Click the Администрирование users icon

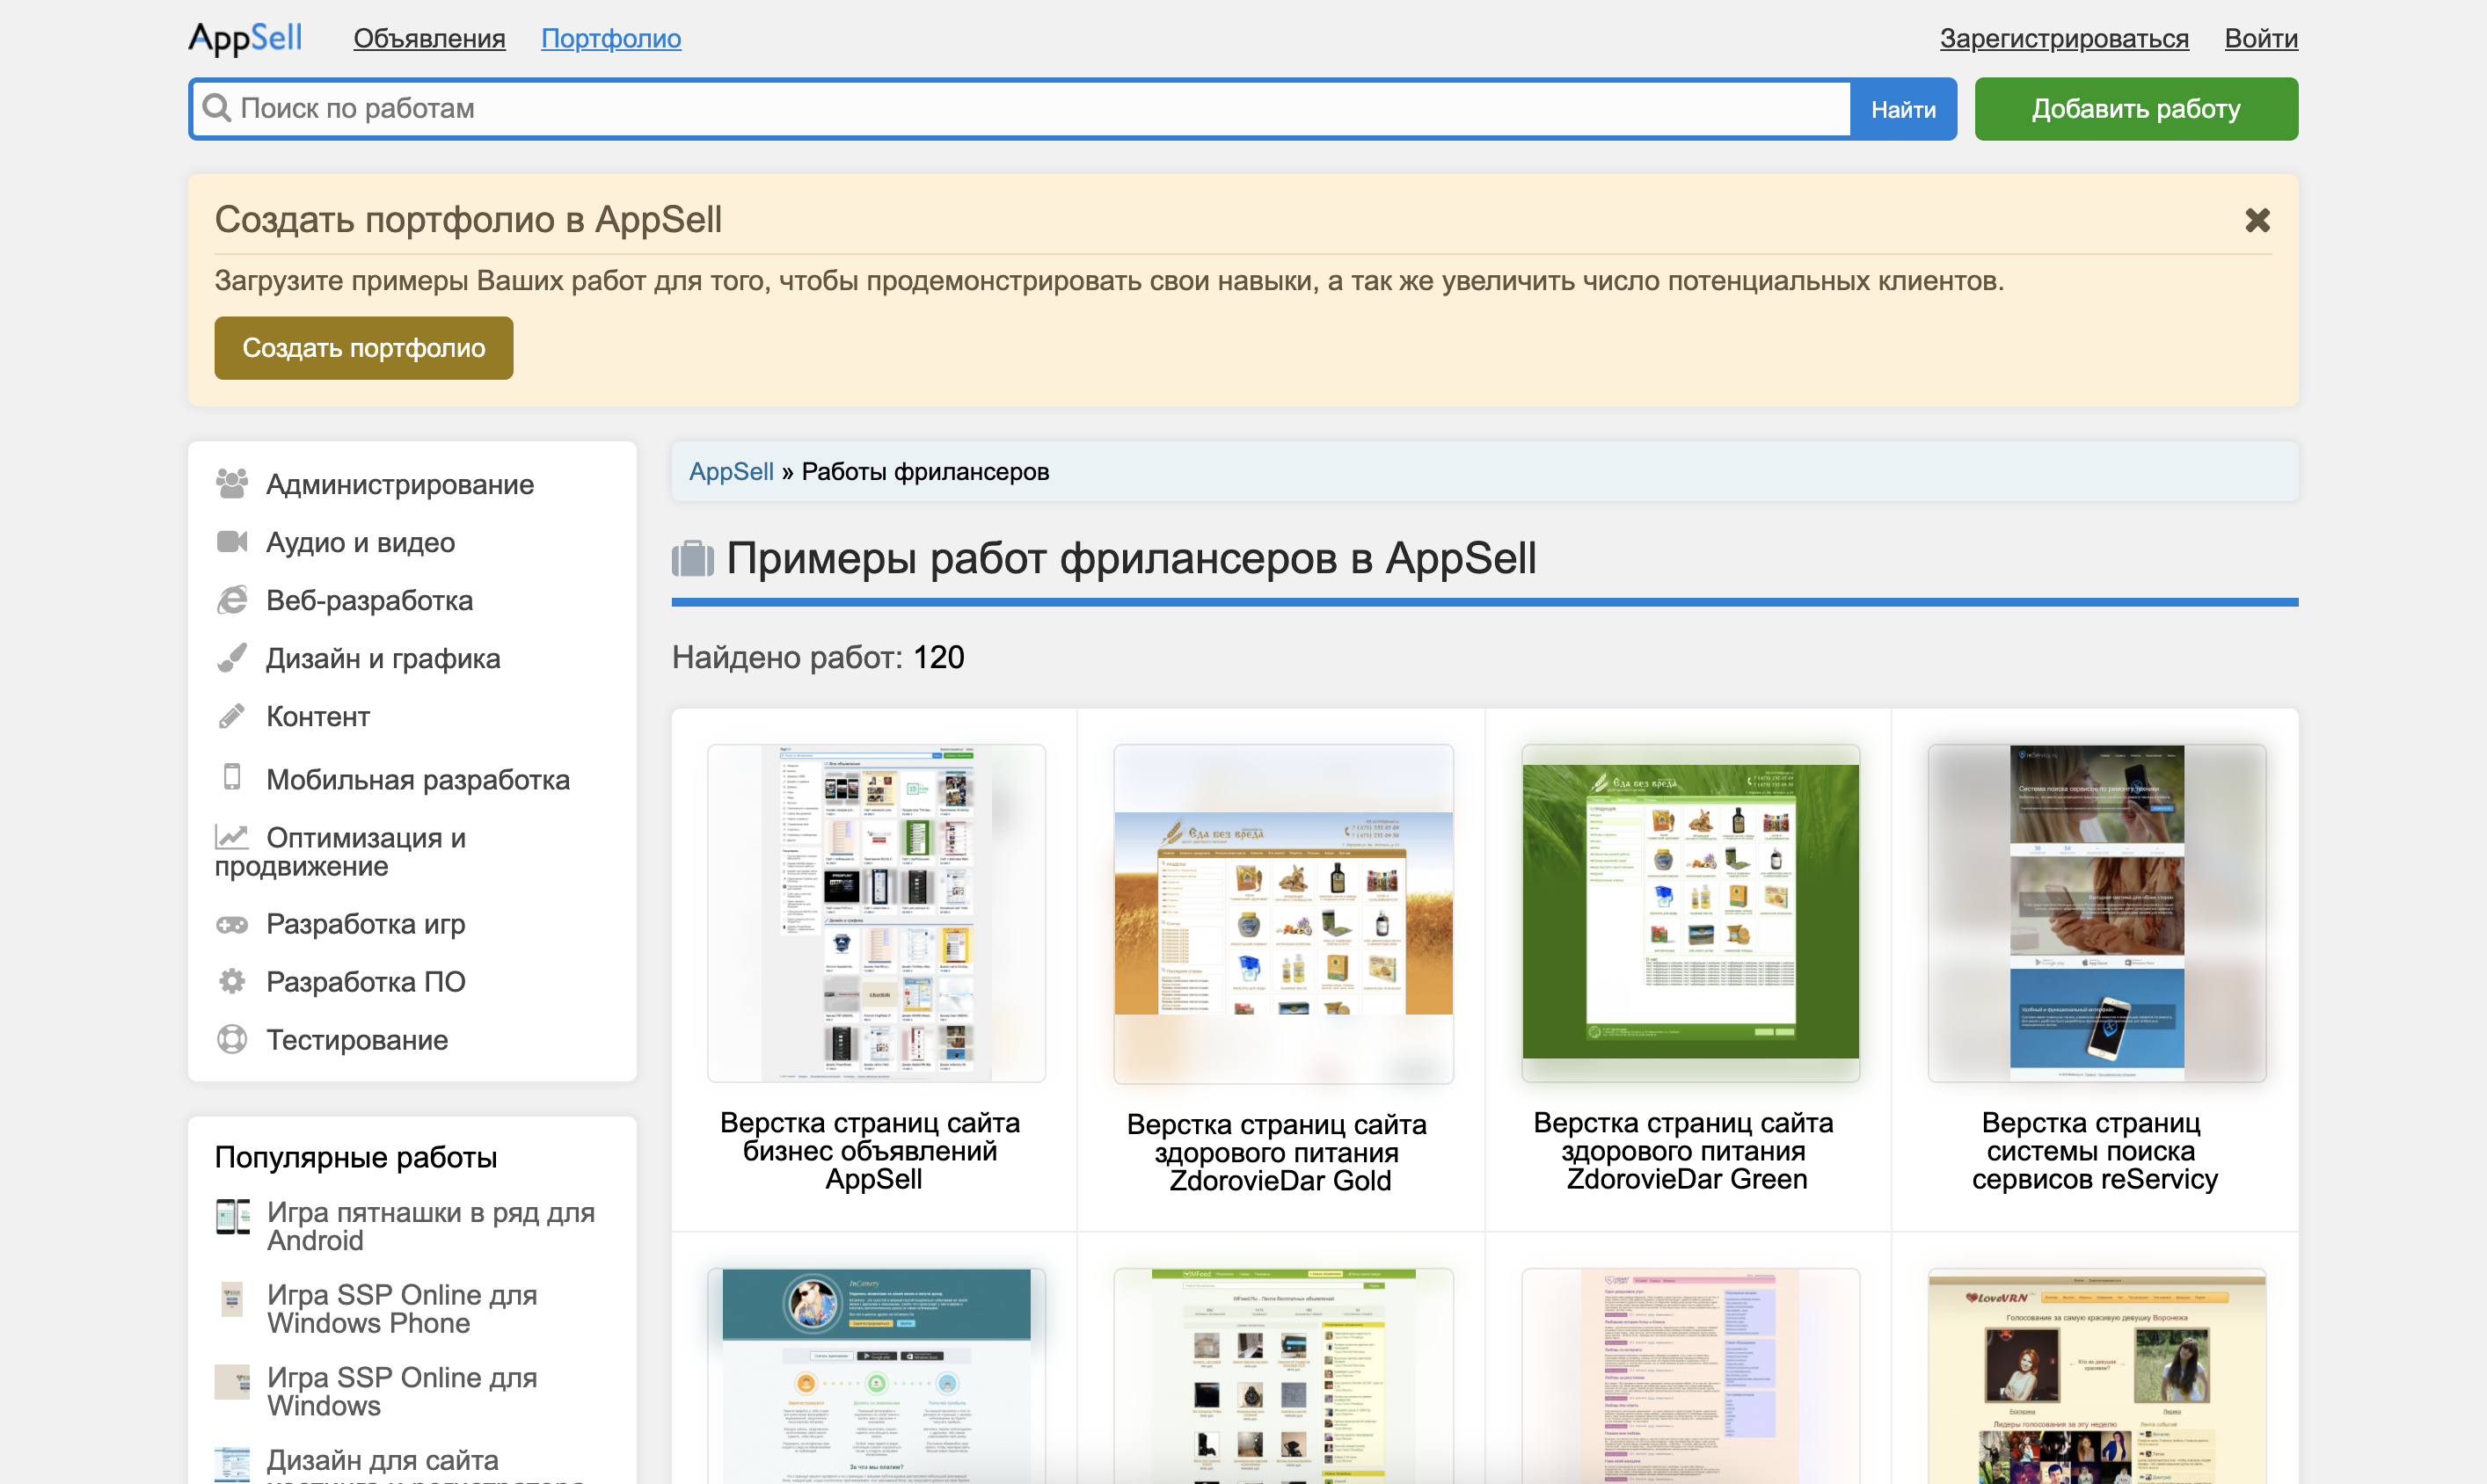232,484
